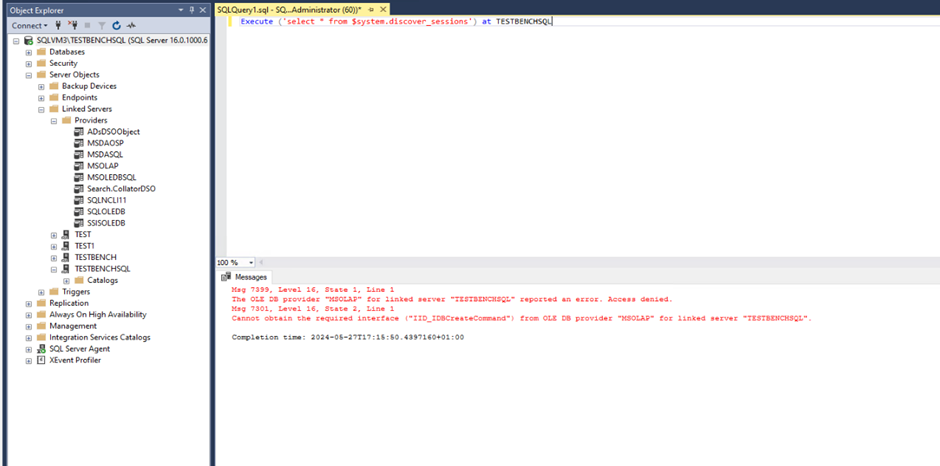
Task: Select the ADsDSOObject provider icon
Action: coord(79,131)
